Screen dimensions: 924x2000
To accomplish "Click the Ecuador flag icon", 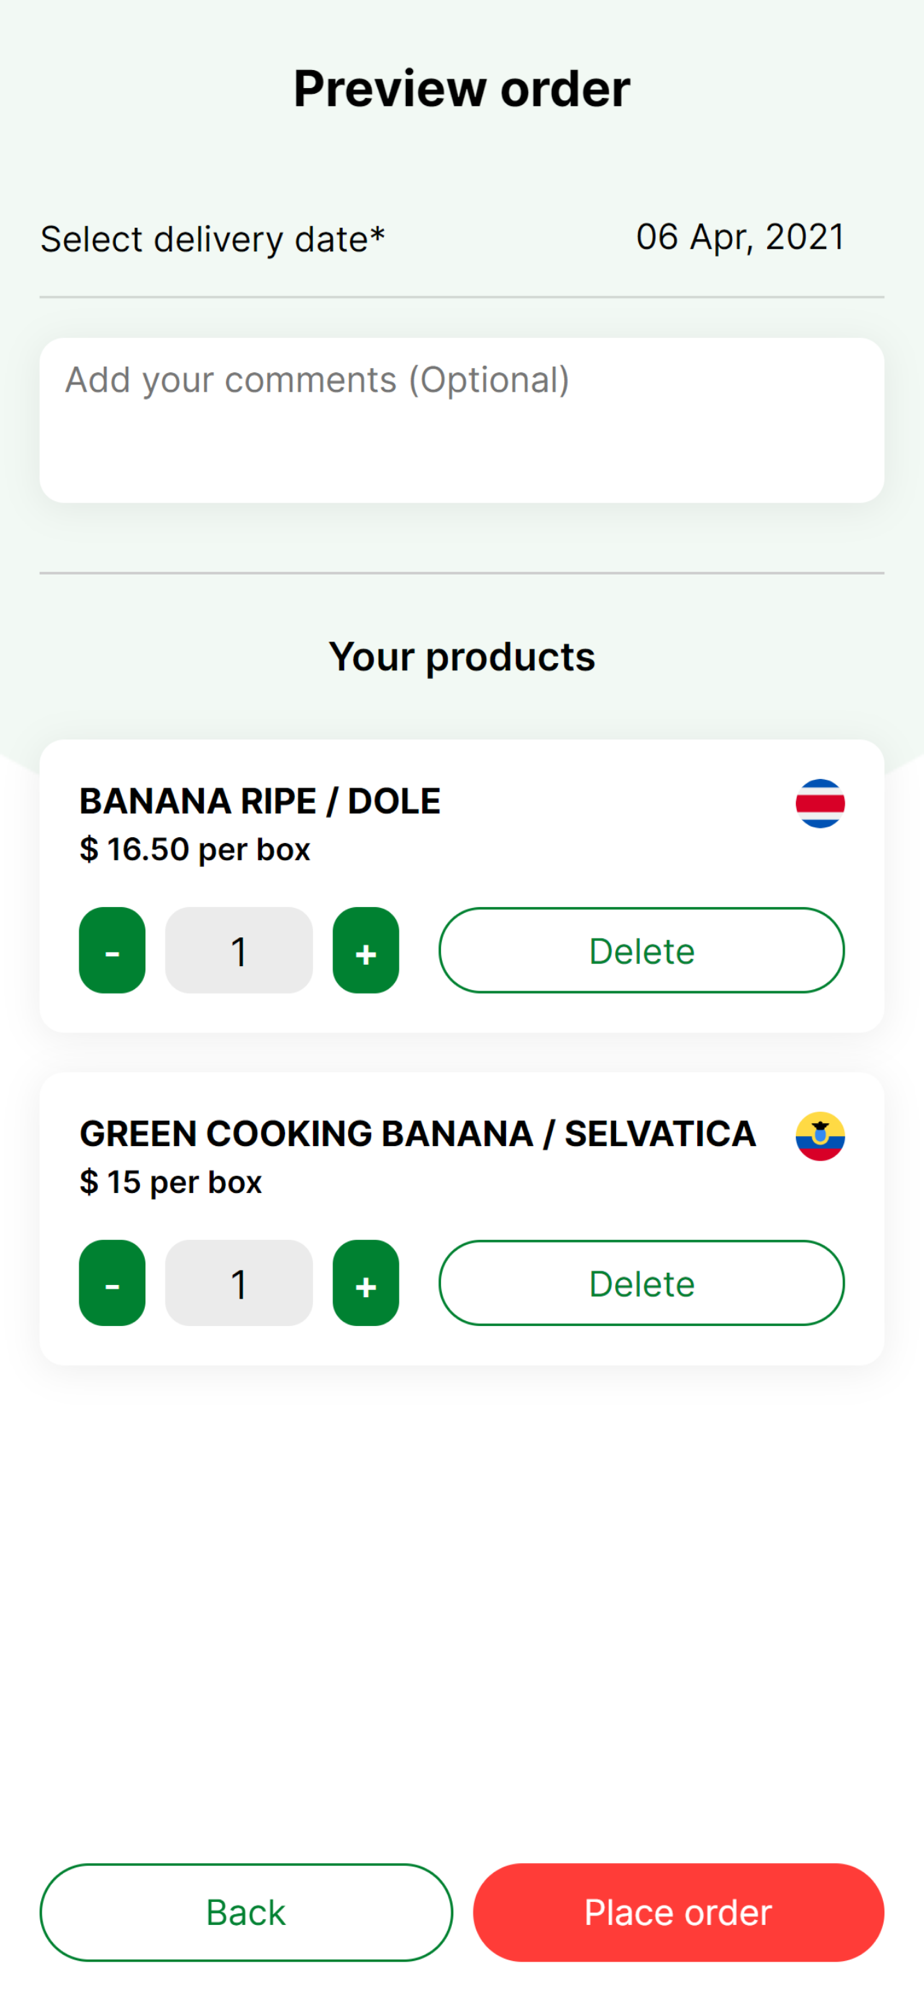I will [820, 1136].
